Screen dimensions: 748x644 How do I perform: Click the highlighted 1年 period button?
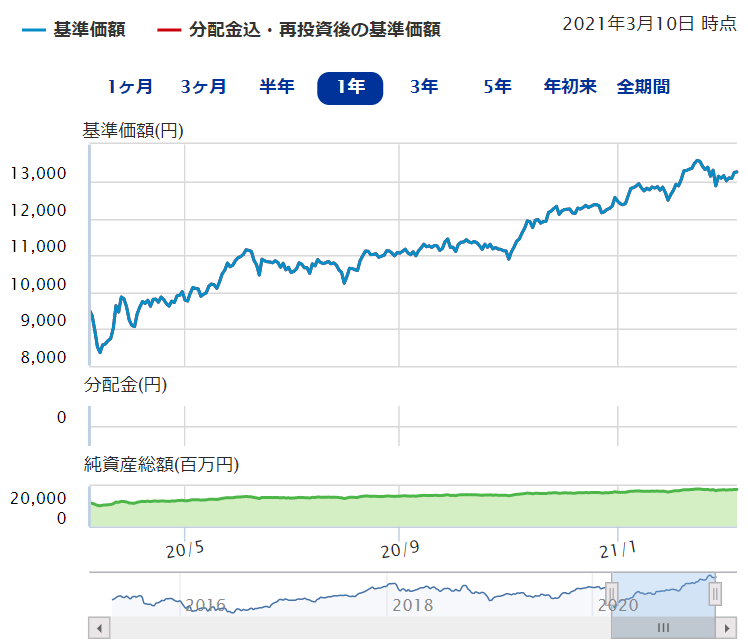tap(350, 88)
